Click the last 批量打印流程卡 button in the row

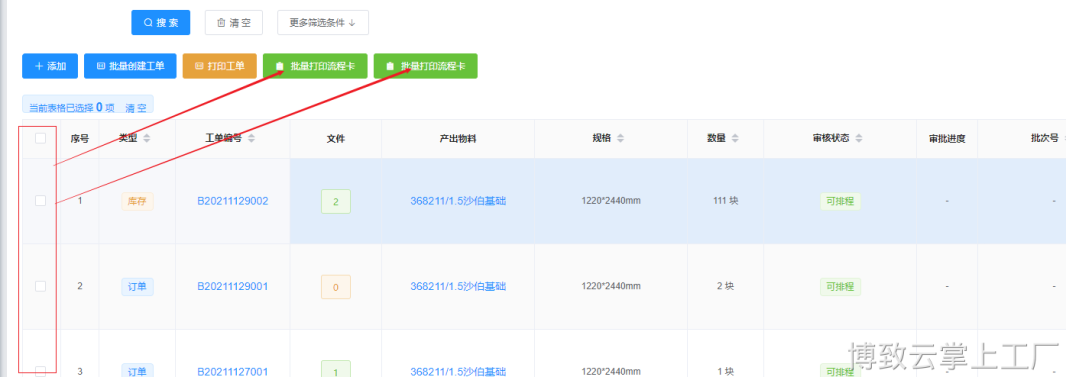tap(426, 66)
